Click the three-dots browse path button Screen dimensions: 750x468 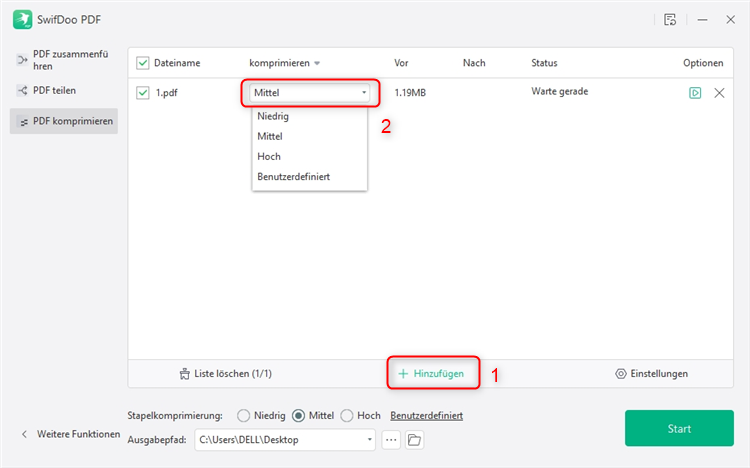tap(391, 440)
